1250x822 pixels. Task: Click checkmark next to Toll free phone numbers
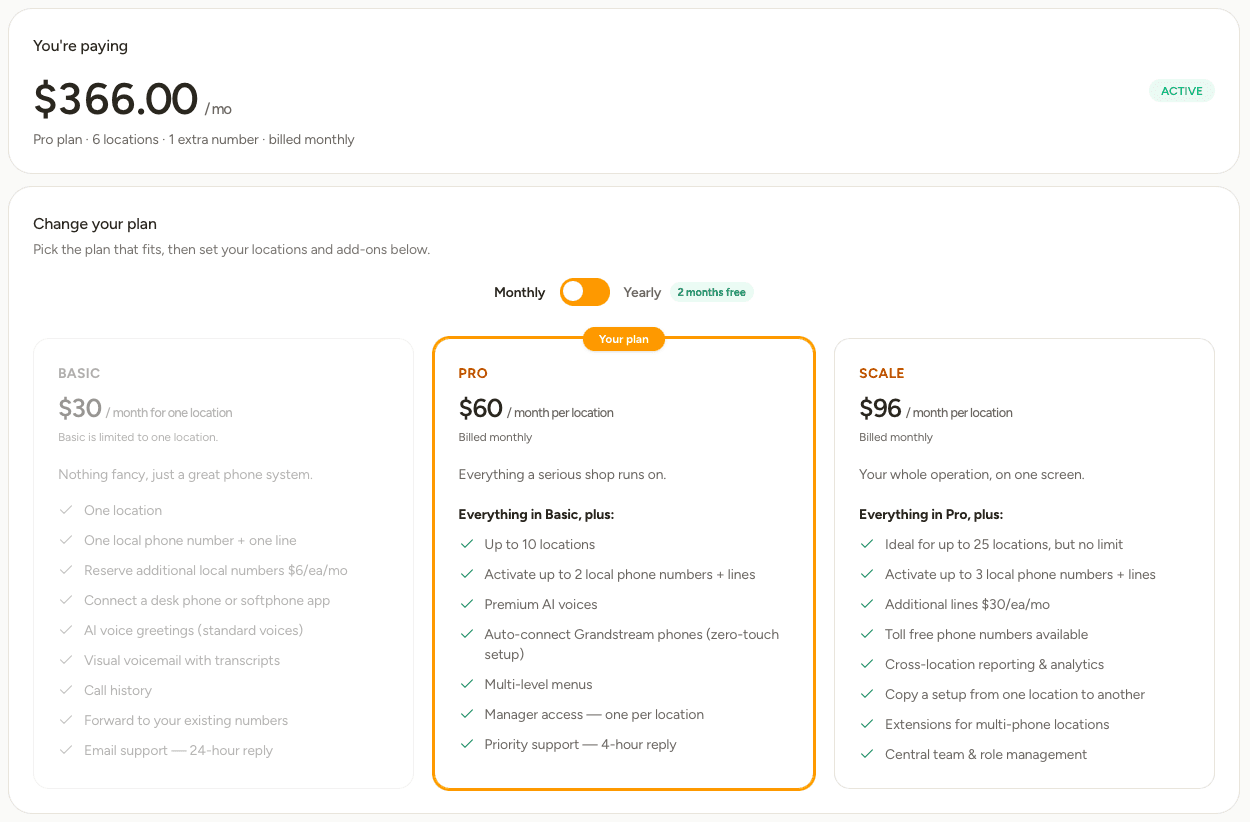(x=867, y=634)
